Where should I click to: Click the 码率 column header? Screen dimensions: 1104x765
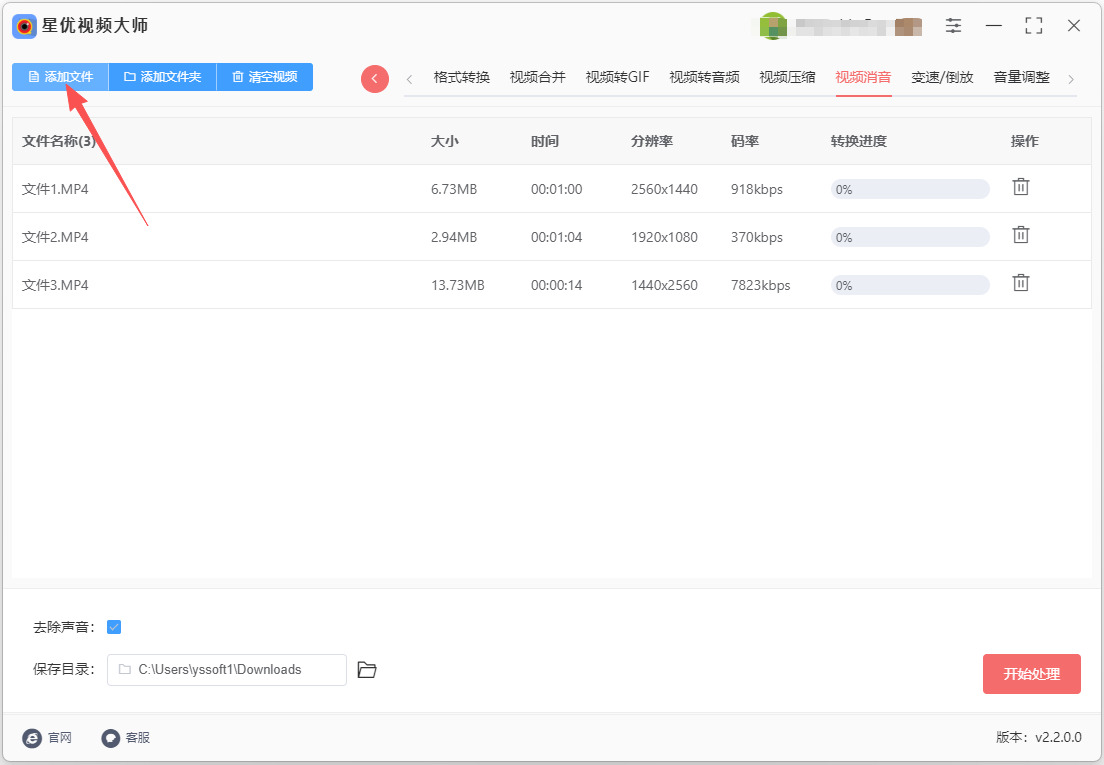pyautogui.click(x=745, y=141)
